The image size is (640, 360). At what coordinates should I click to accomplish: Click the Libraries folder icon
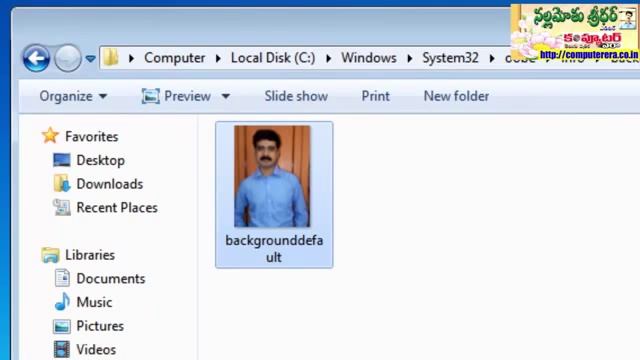coord(50,255)
